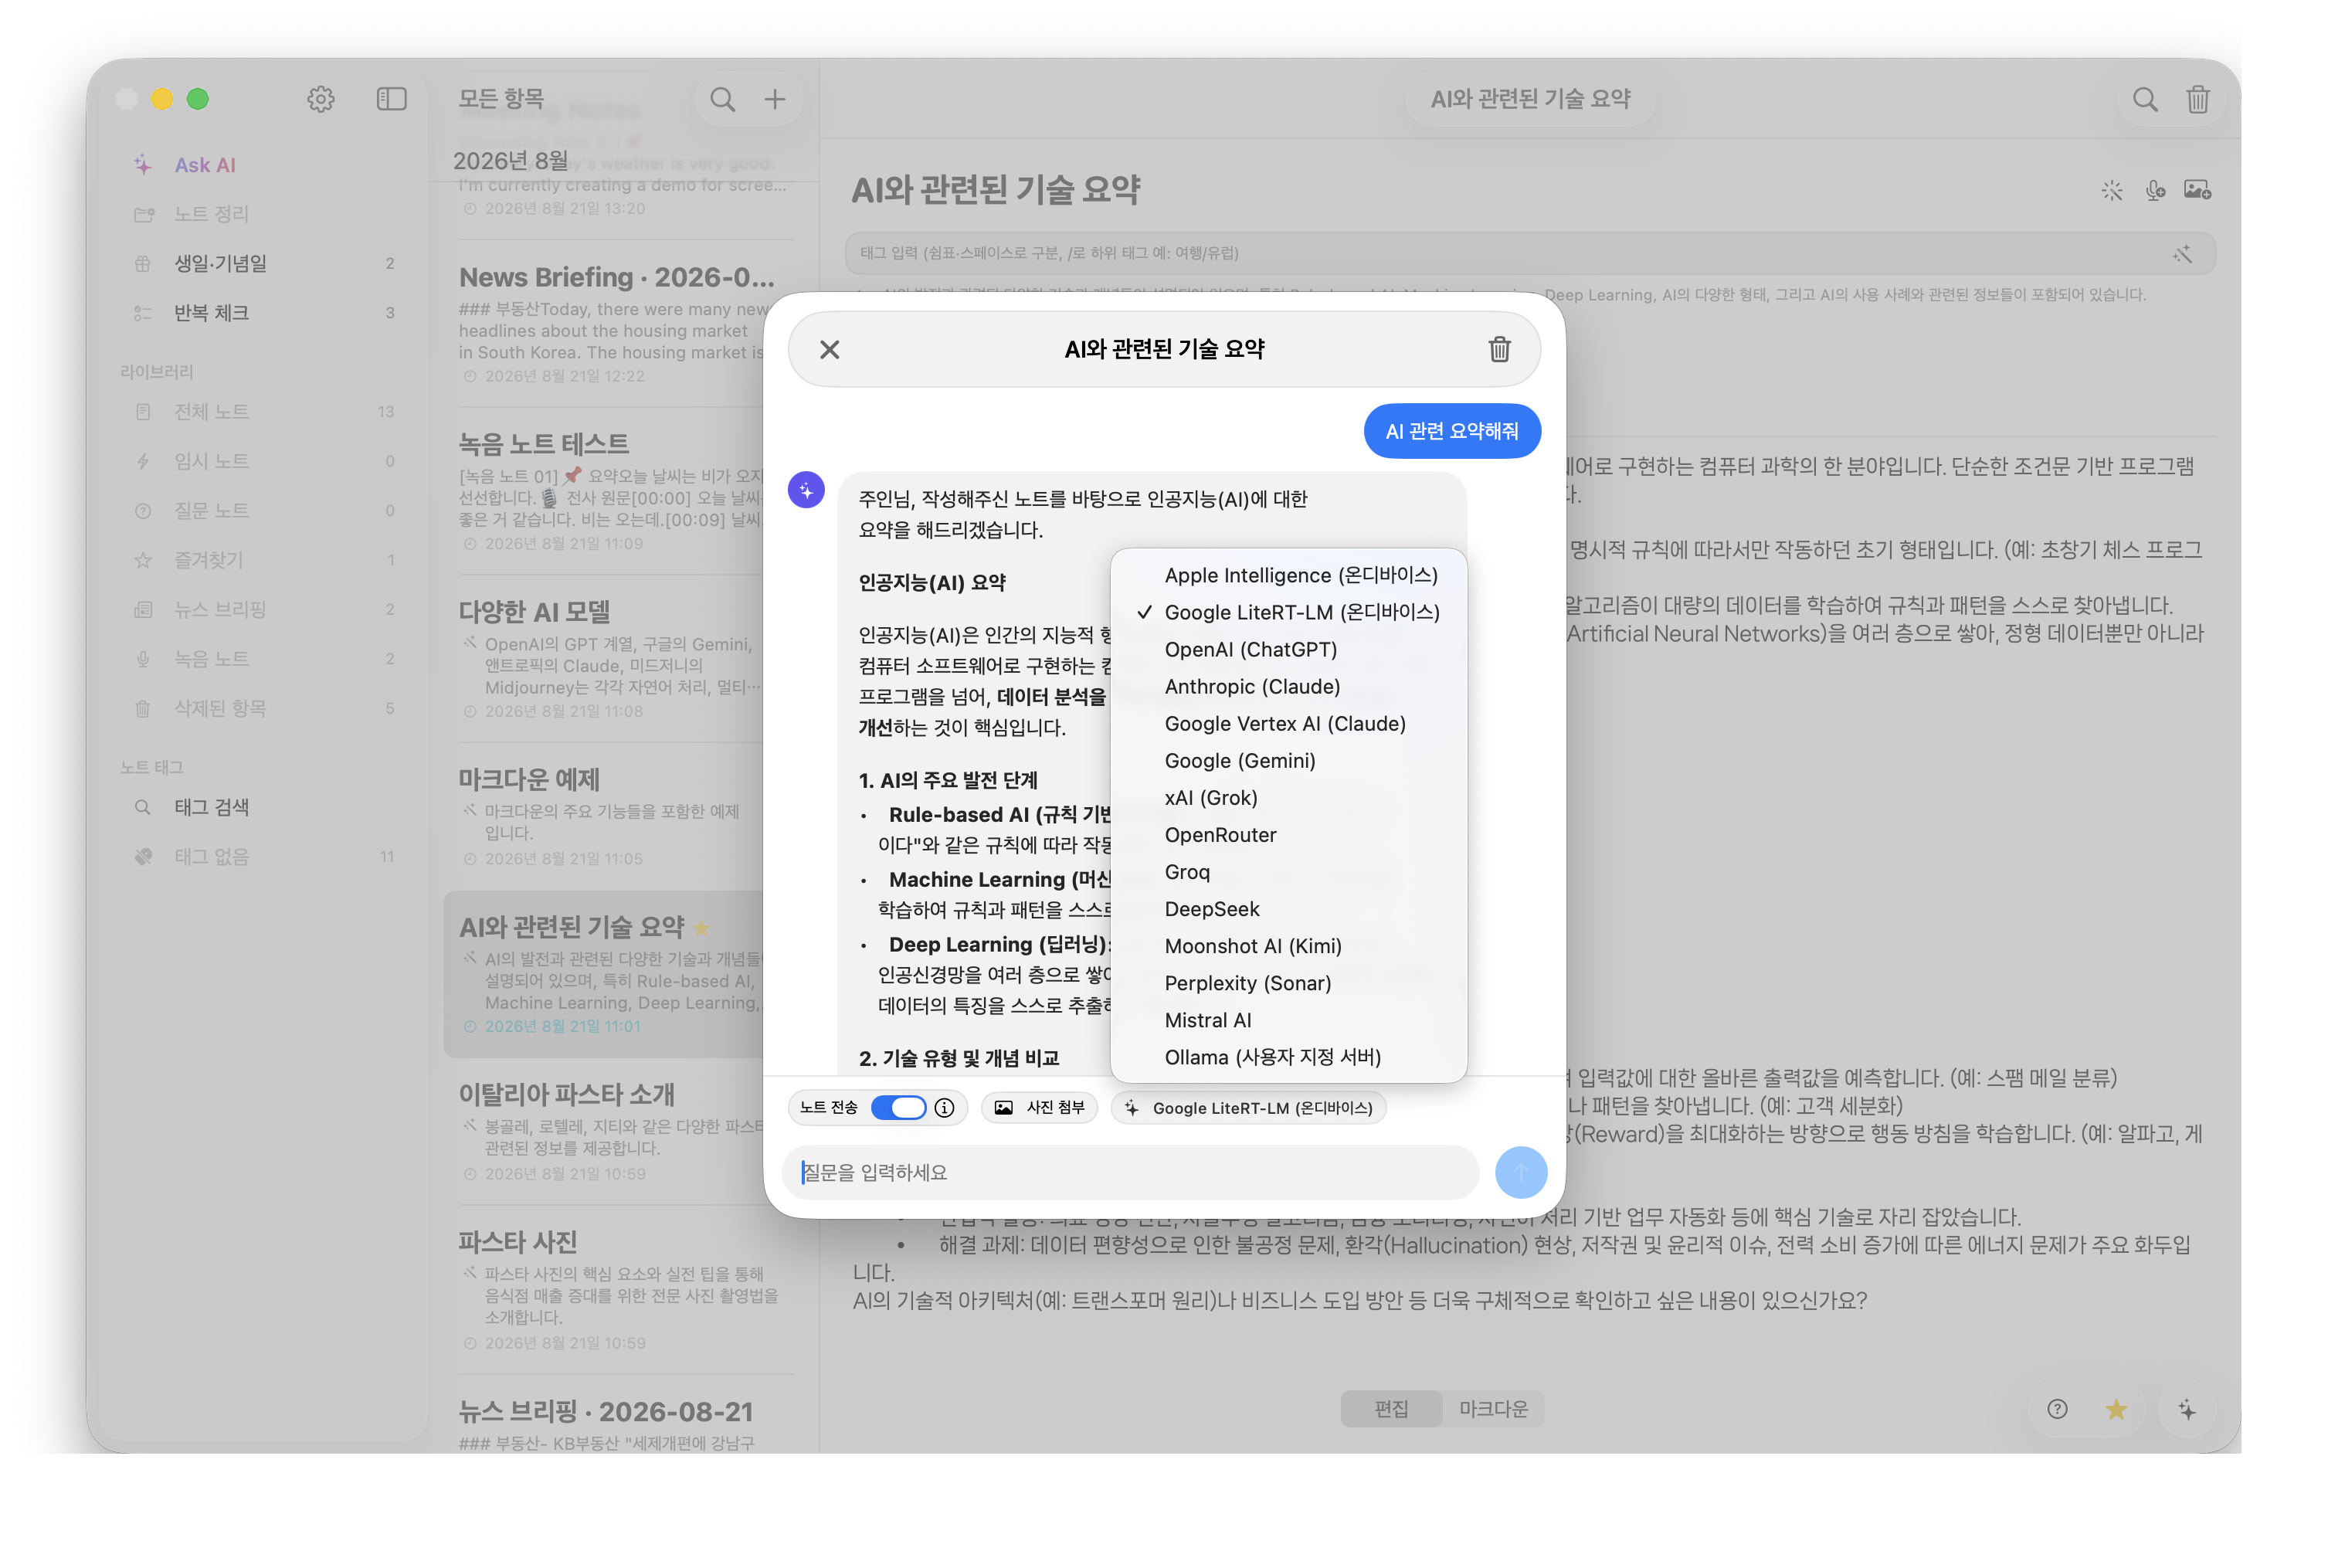
Task: Open 녹음 노트 library item
Action: click(x=264, y=659)
